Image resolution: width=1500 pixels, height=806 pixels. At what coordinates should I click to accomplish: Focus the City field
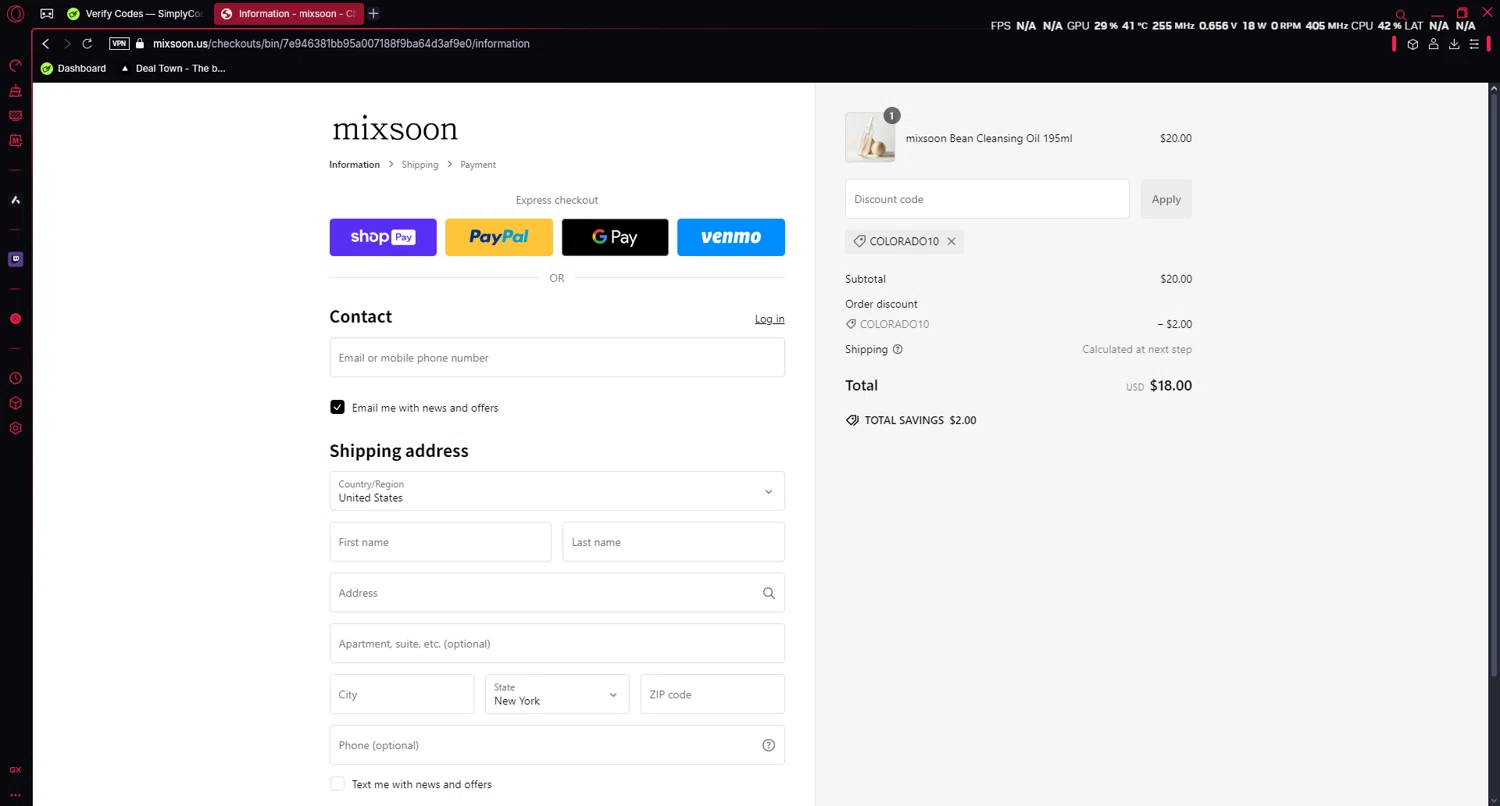(402, 694)
